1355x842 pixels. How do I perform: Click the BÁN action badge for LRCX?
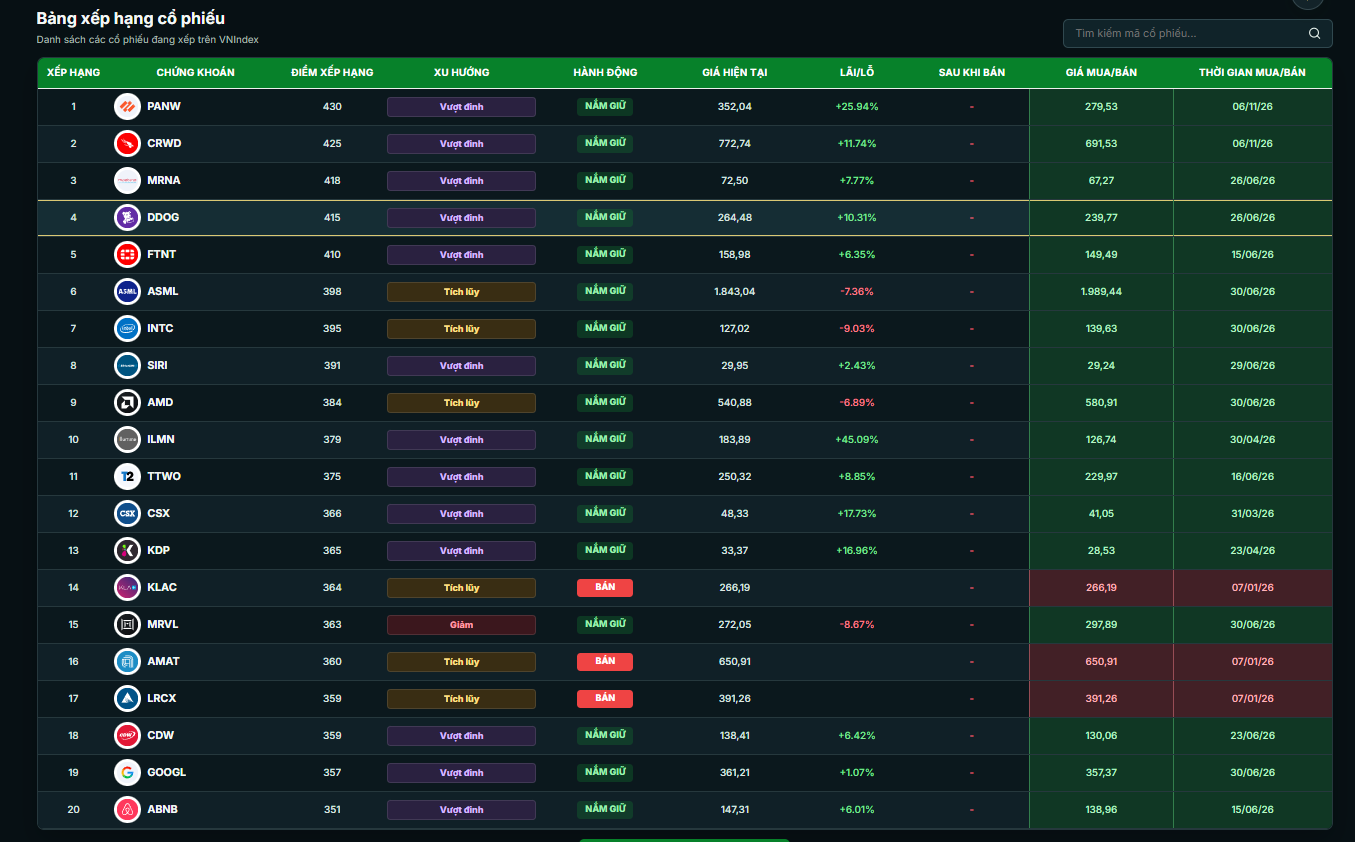[605, 698]
